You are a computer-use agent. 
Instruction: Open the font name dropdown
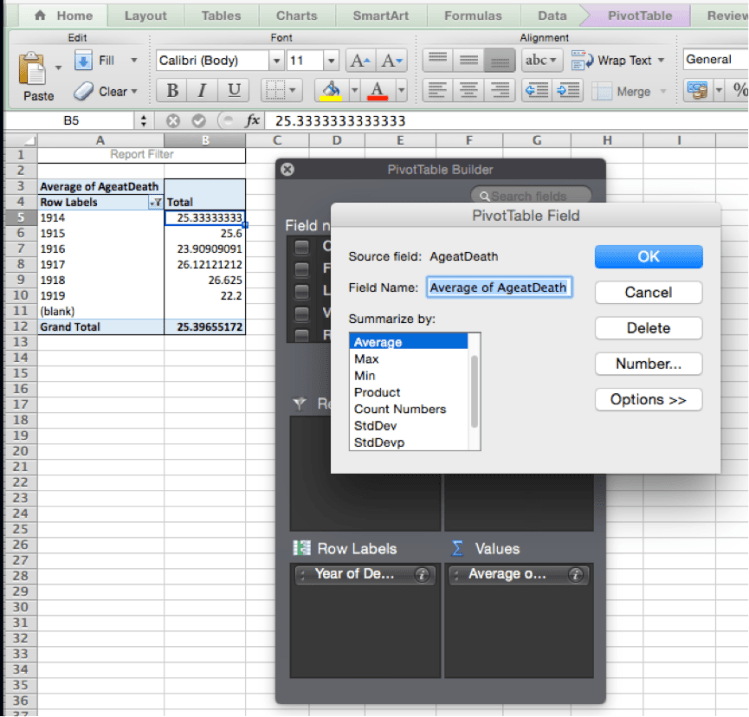[276, 61]
